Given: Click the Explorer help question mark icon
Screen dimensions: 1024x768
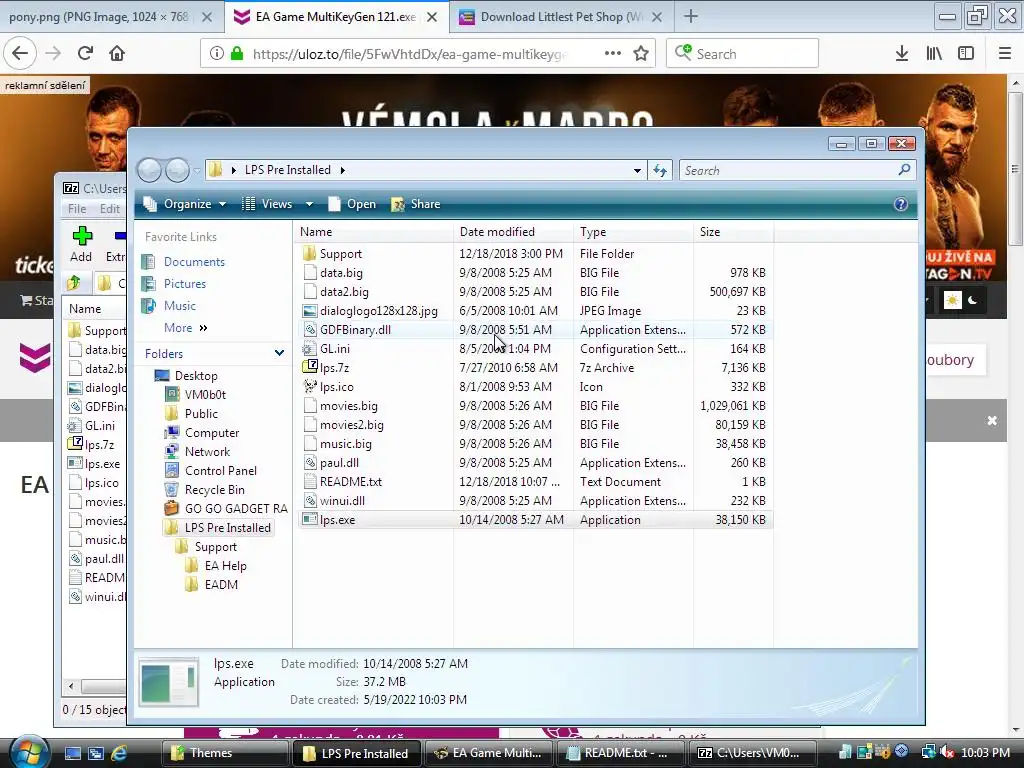Looking at the screenshot, I should (x=901, y=204).
